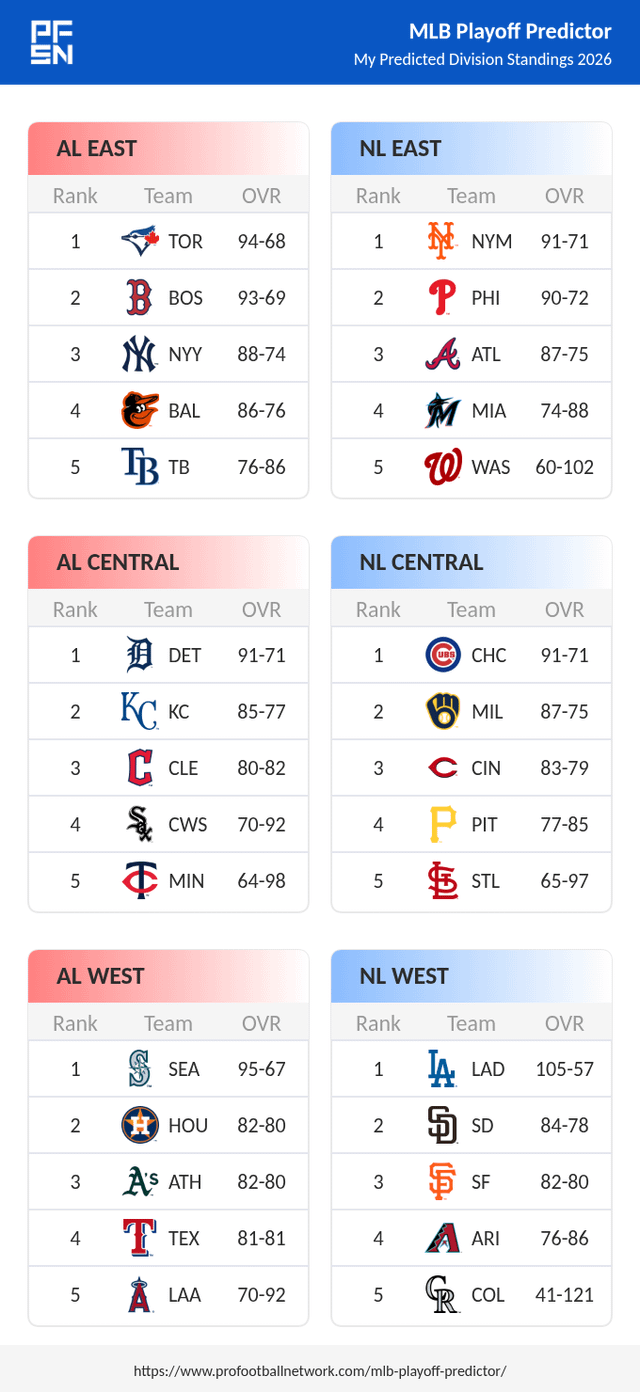Image resolution: width=640 pixels, height=1392 pixels.
Task: Click the OVR column header in NL East
Action: pos(564,196)
